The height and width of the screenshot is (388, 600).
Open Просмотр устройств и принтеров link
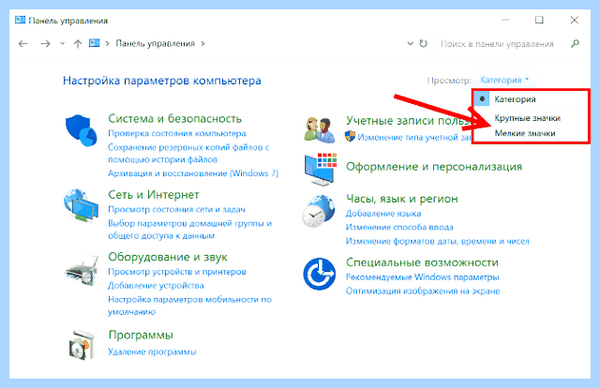pos(177,272)
